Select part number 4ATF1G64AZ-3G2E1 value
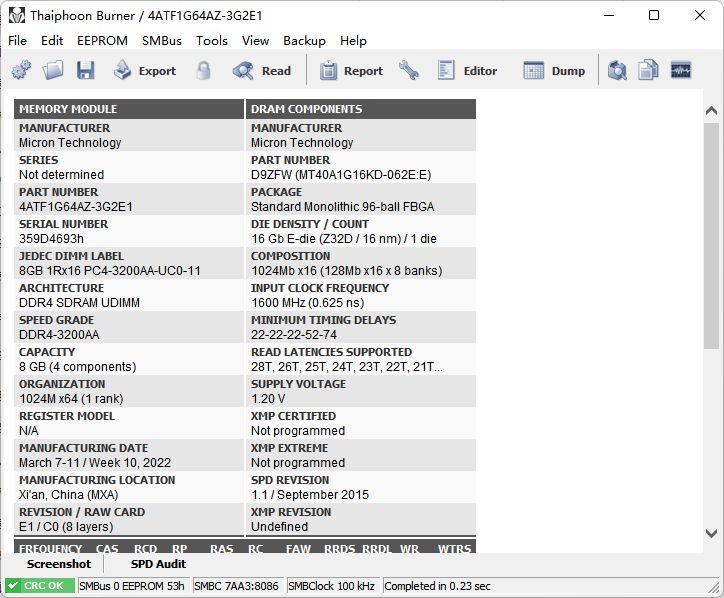 coord(76,206)
